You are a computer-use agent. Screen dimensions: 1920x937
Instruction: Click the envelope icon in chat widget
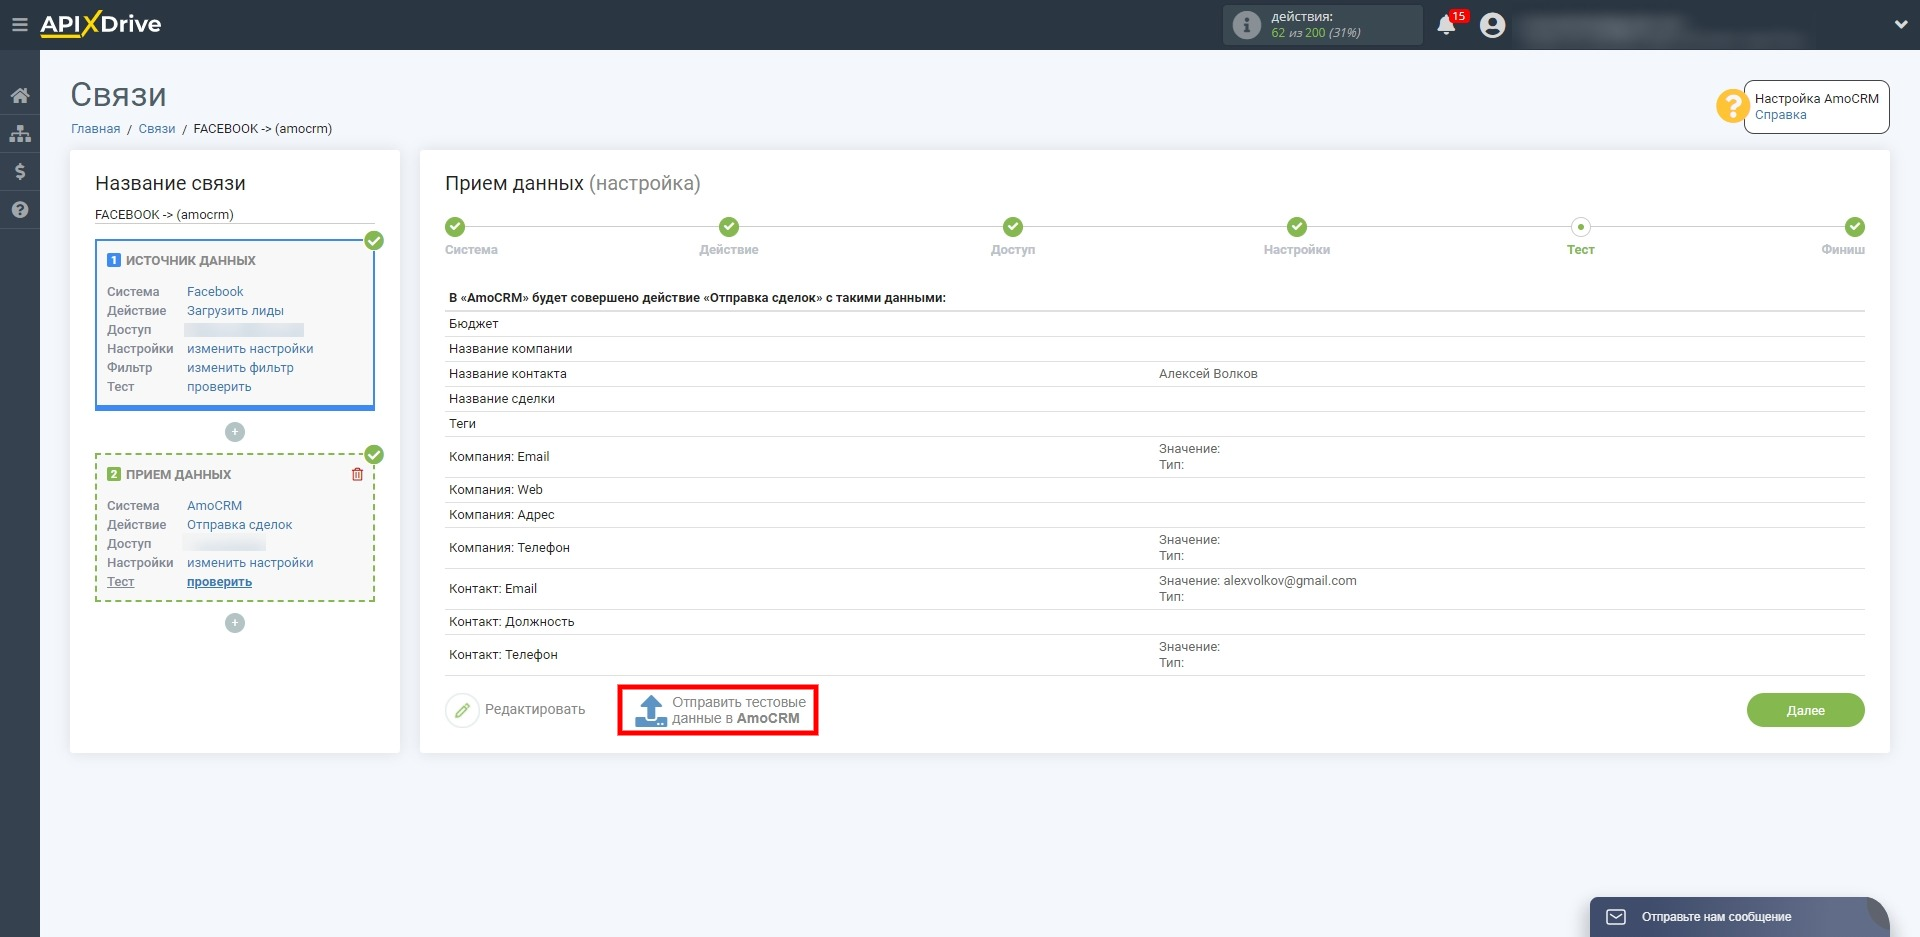point(1616,917)
